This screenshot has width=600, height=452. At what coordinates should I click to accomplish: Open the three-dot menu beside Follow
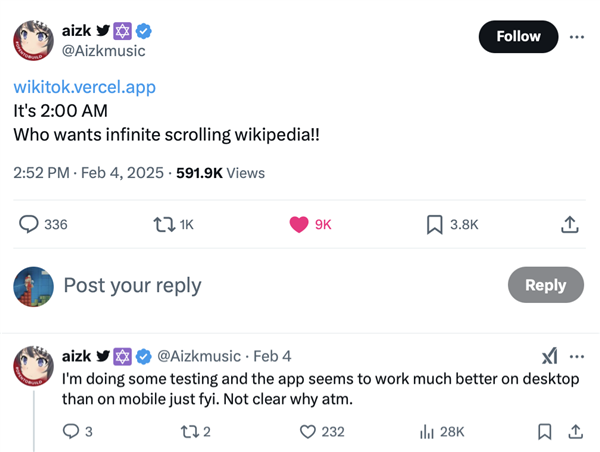(x=576, y=36)
